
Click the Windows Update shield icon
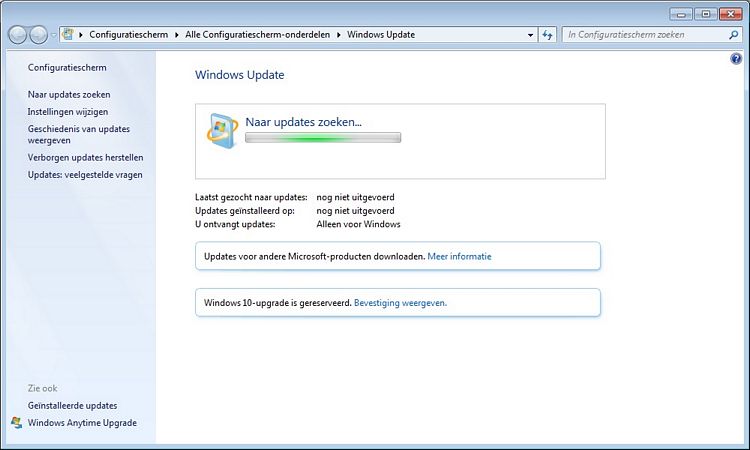(222, 131)
